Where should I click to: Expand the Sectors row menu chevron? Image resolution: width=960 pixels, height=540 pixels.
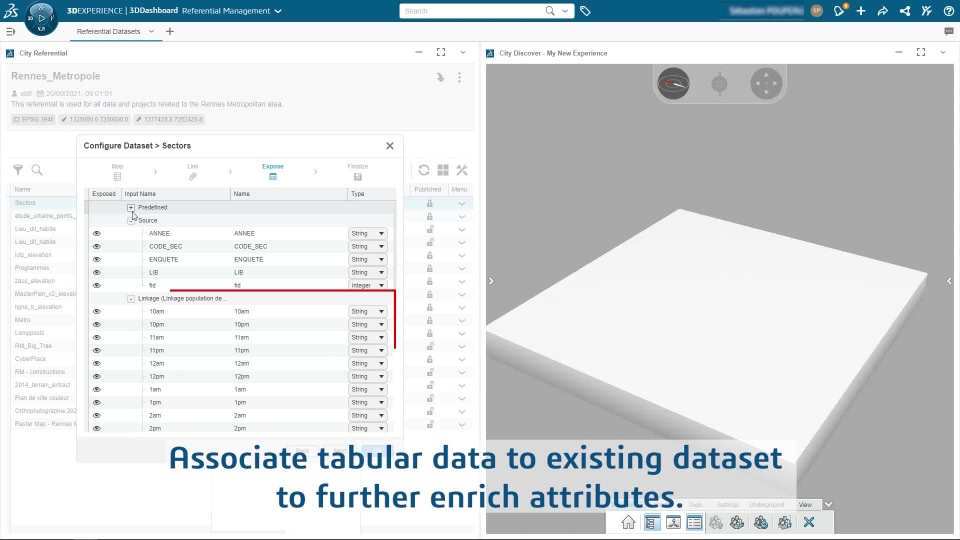[x=462, y=203]
